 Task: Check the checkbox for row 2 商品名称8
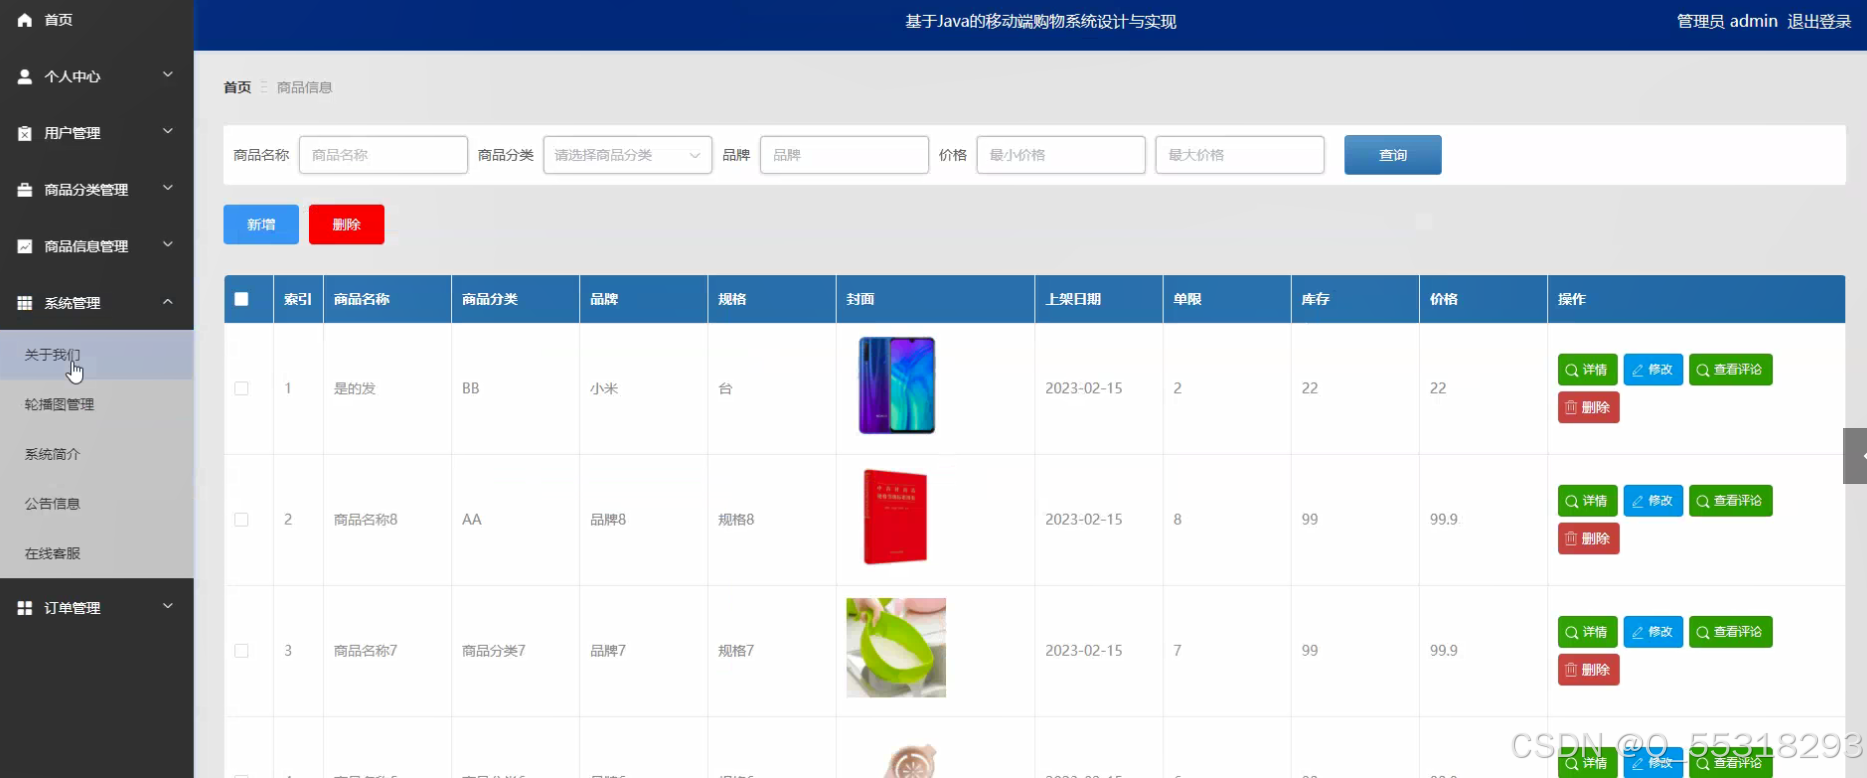[241, 519]
